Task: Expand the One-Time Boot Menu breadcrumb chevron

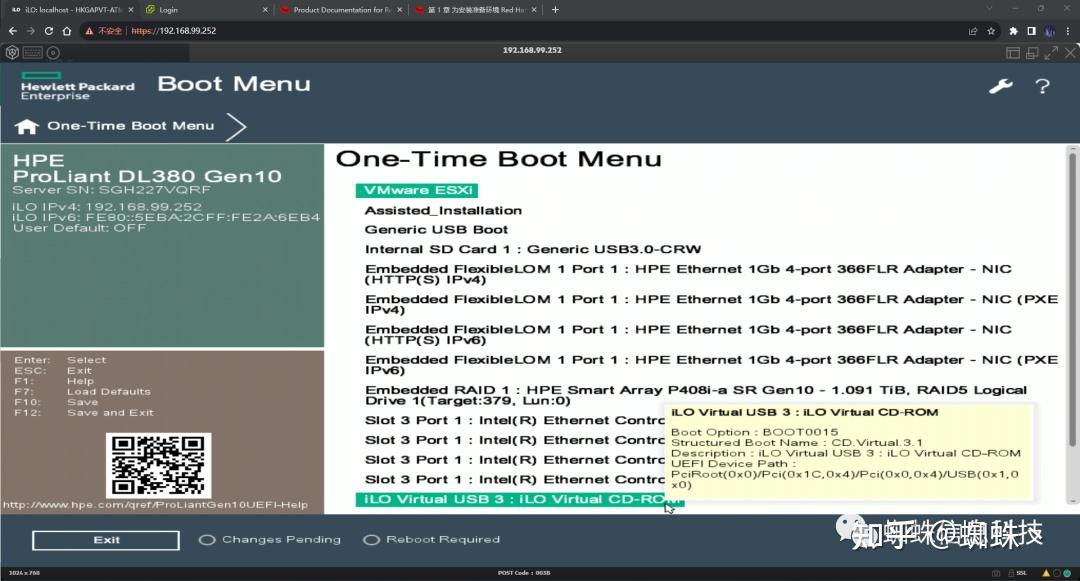Action: click(234, 126)
